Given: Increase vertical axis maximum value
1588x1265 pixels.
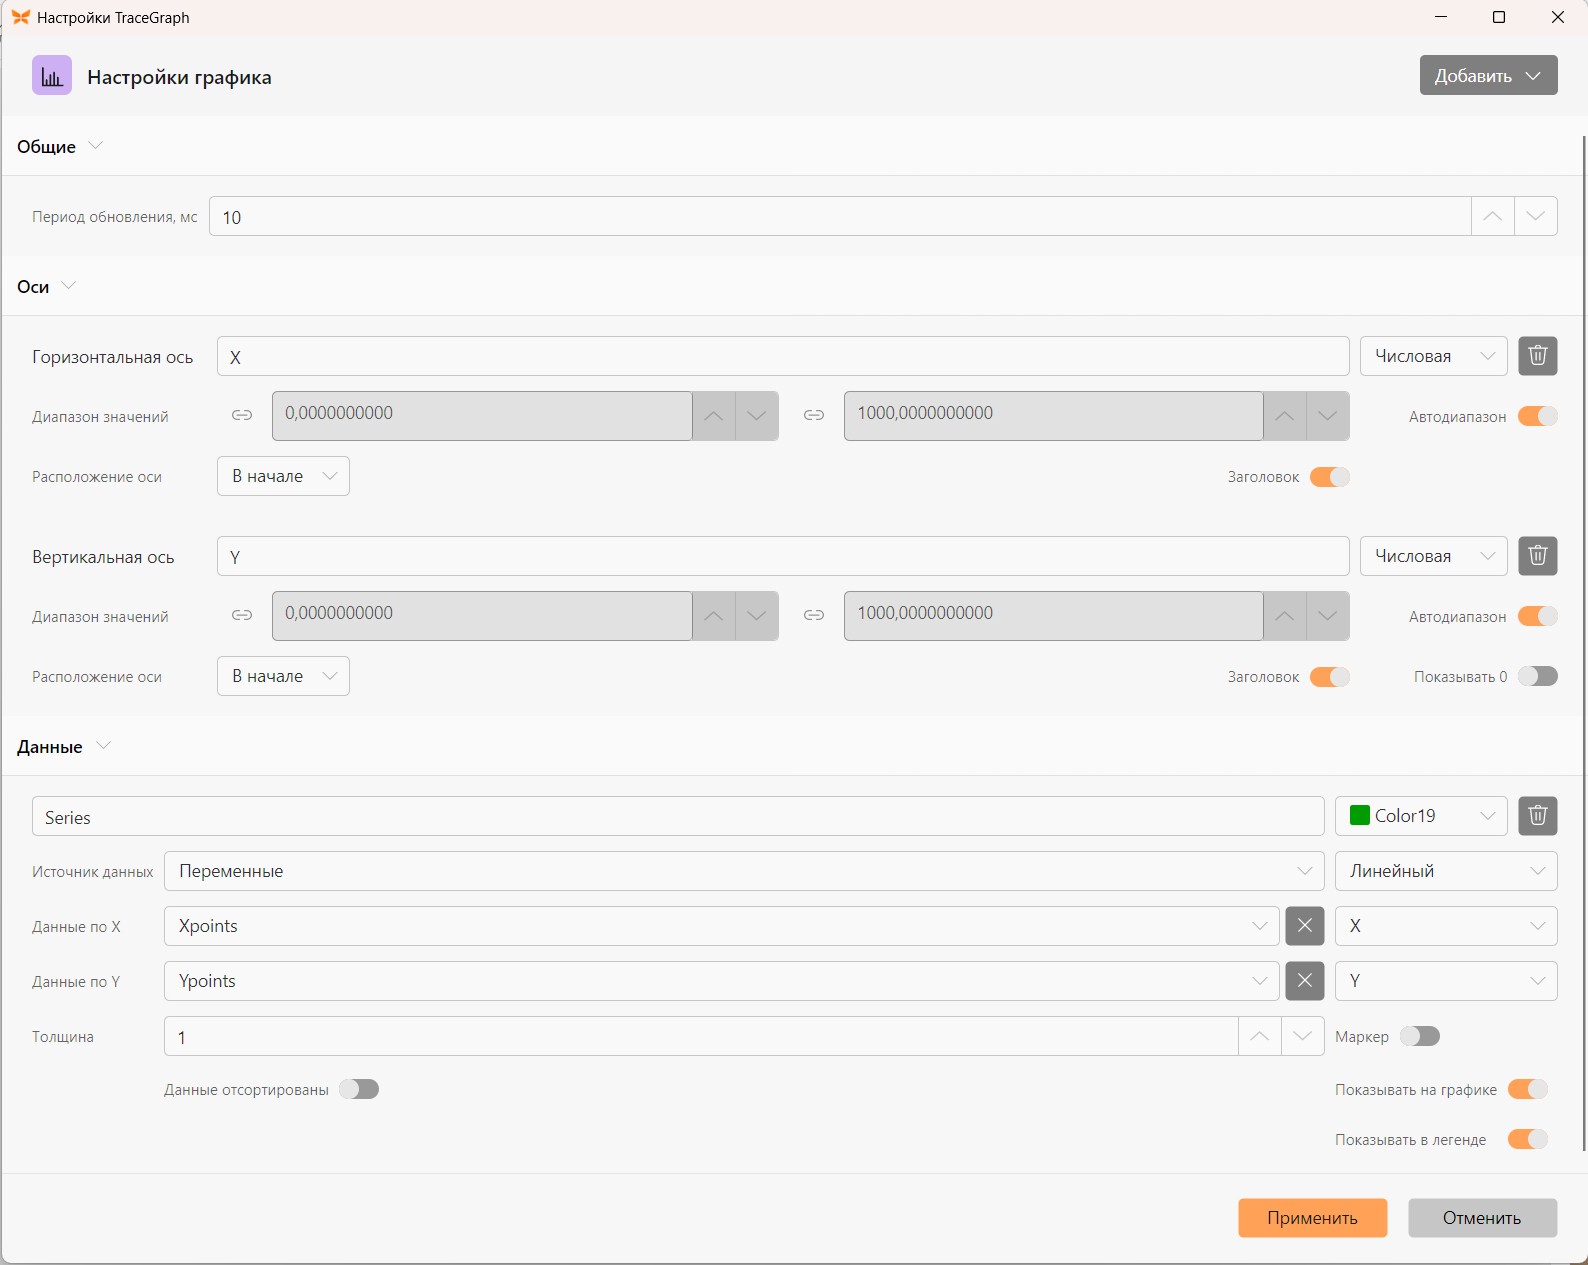Looking at the screenshot, I should [x=1285, y=616].
